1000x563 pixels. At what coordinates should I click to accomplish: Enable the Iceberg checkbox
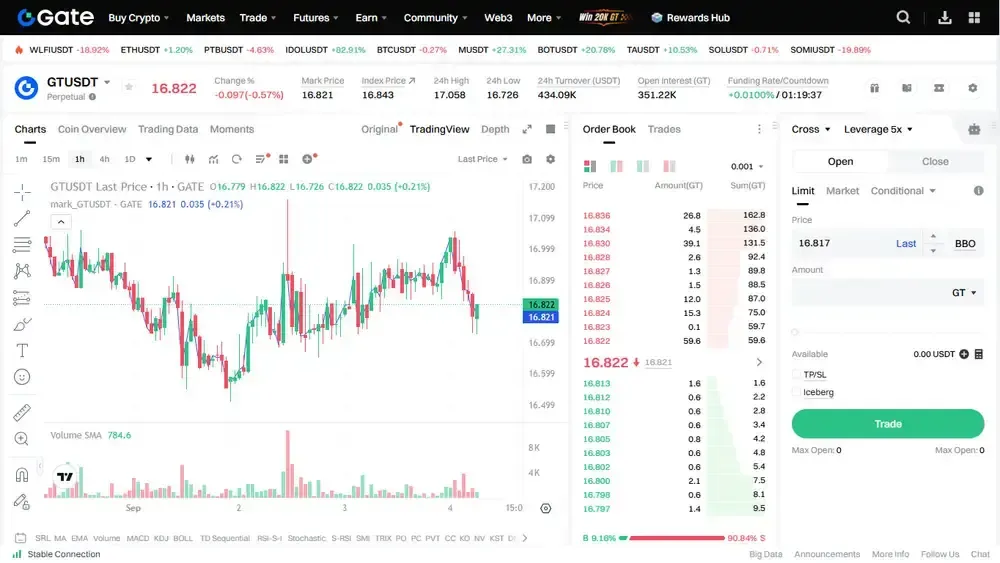796,392
